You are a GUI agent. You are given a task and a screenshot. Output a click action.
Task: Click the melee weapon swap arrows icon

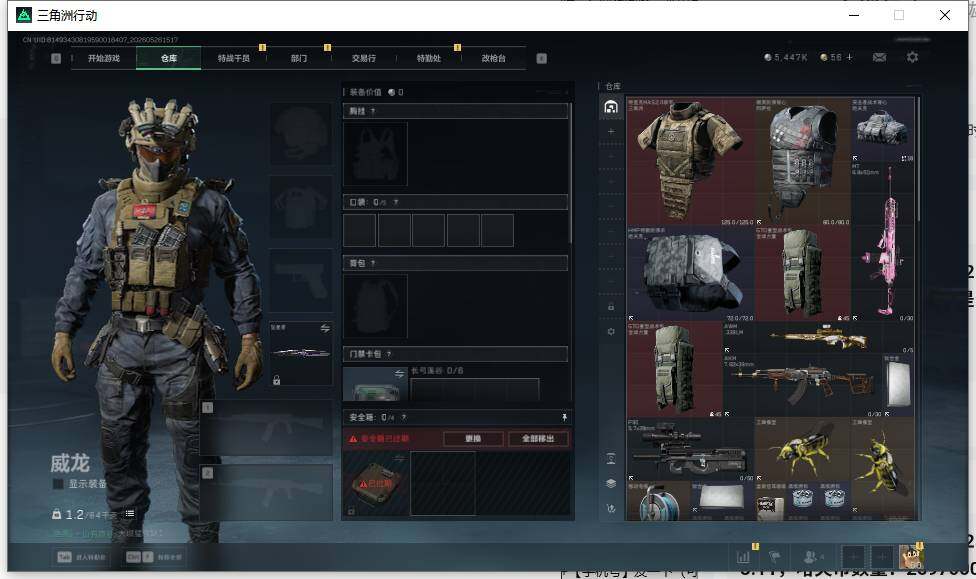tap(325, 328)
